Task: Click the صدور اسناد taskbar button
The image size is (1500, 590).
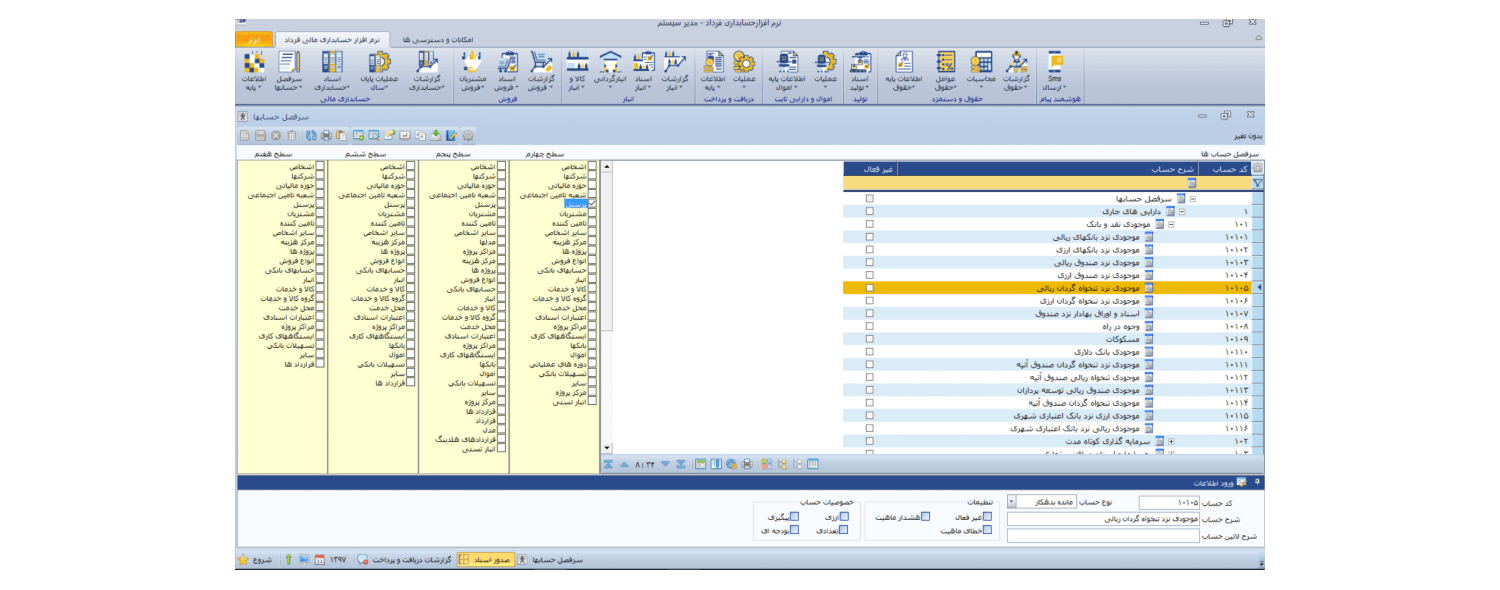Action: point(486,560)
